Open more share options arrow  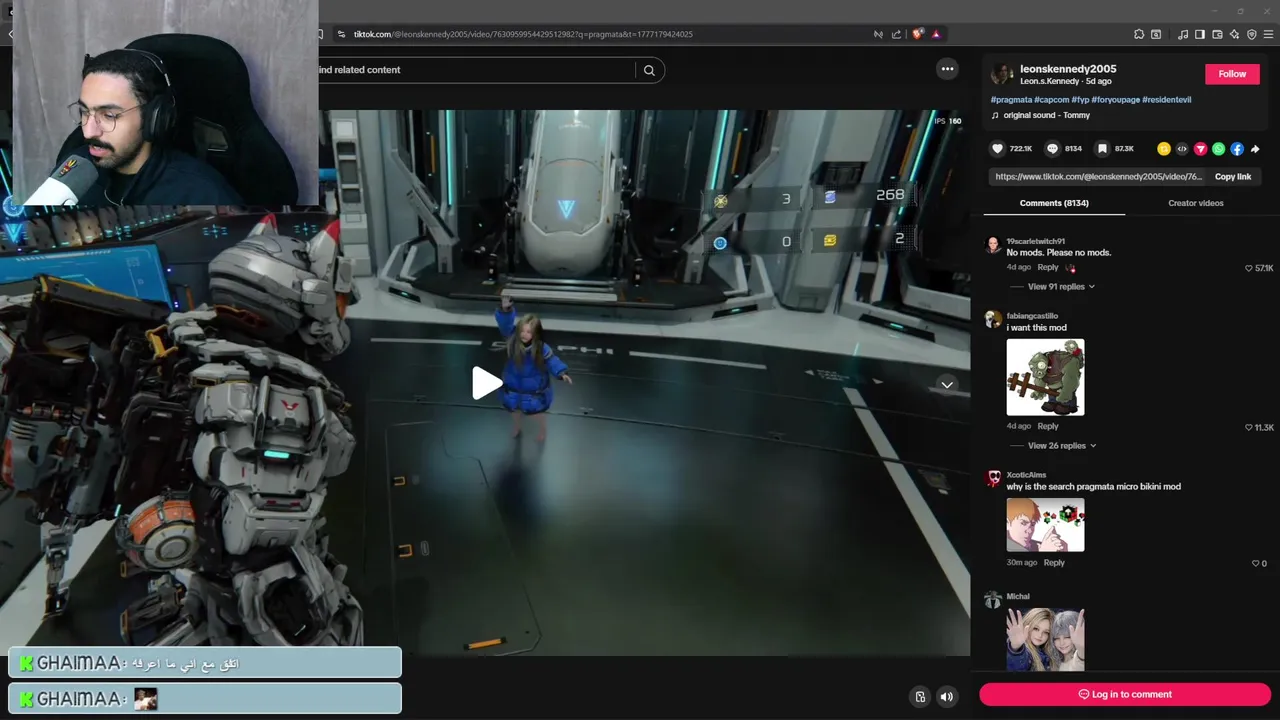1255,149
